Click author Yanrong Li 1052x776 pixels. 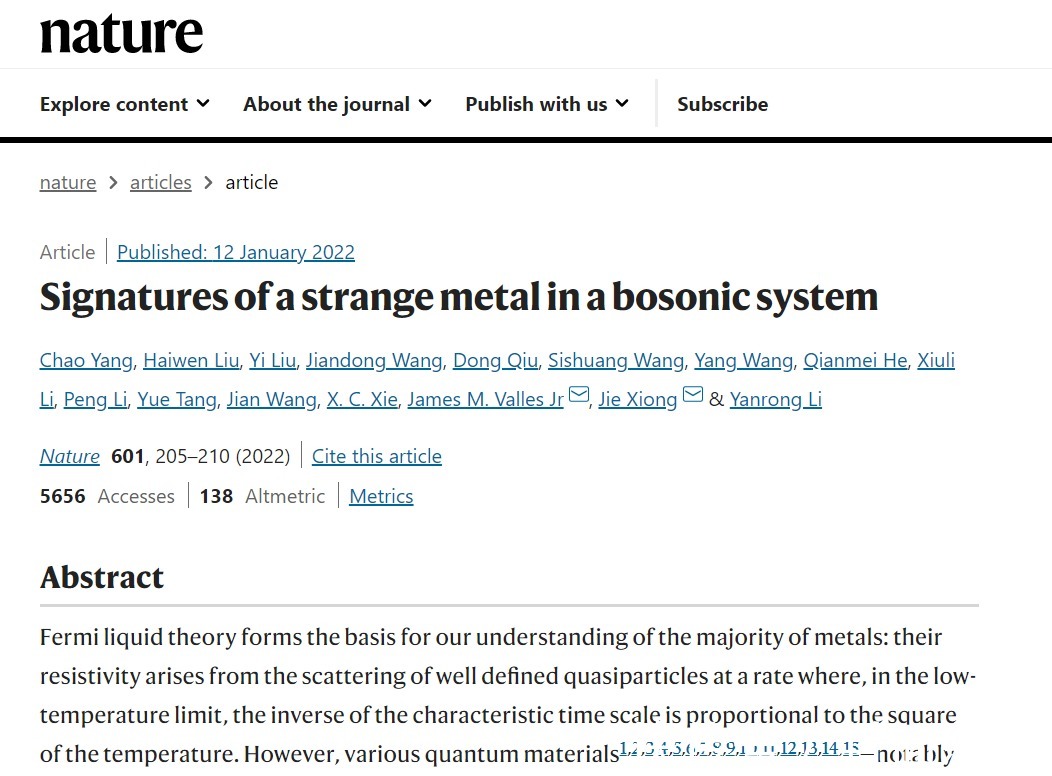[x=775, y=399]
